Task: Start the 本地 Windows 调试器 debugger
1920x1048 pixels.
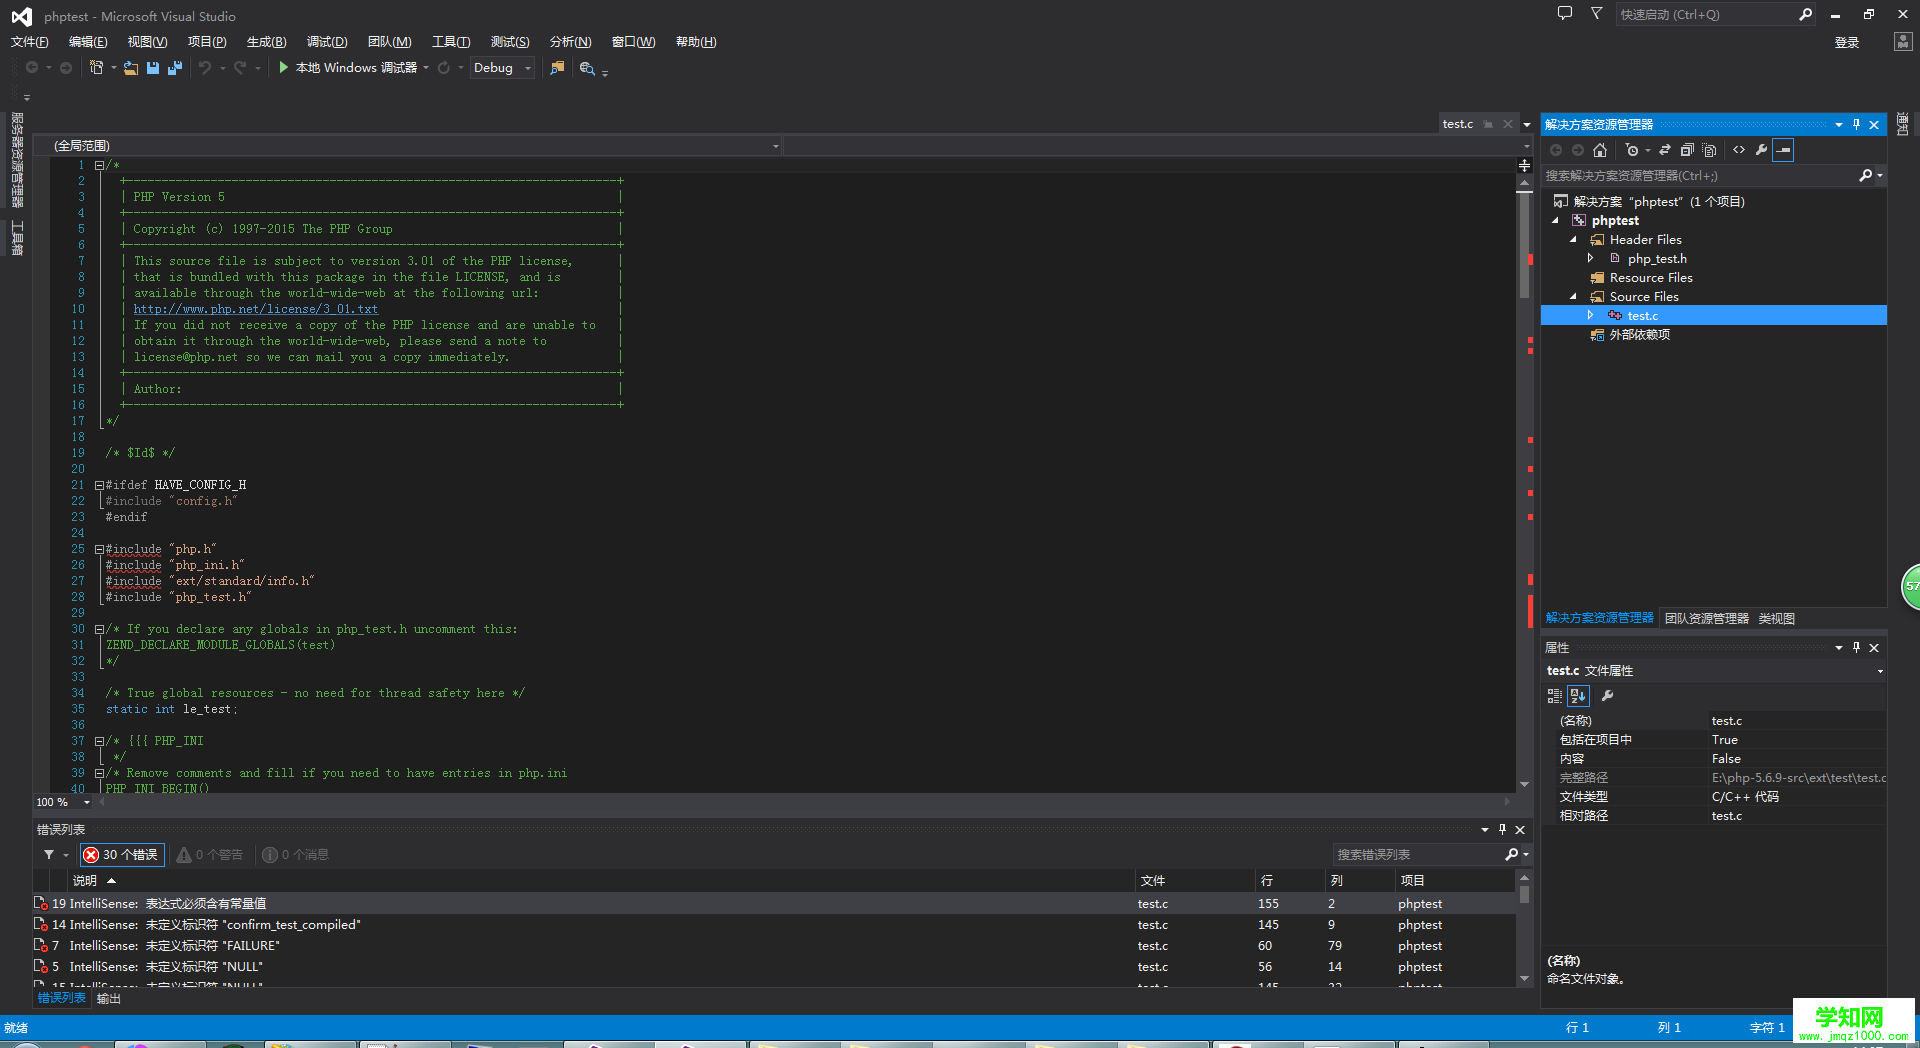Action: point(347,68)
